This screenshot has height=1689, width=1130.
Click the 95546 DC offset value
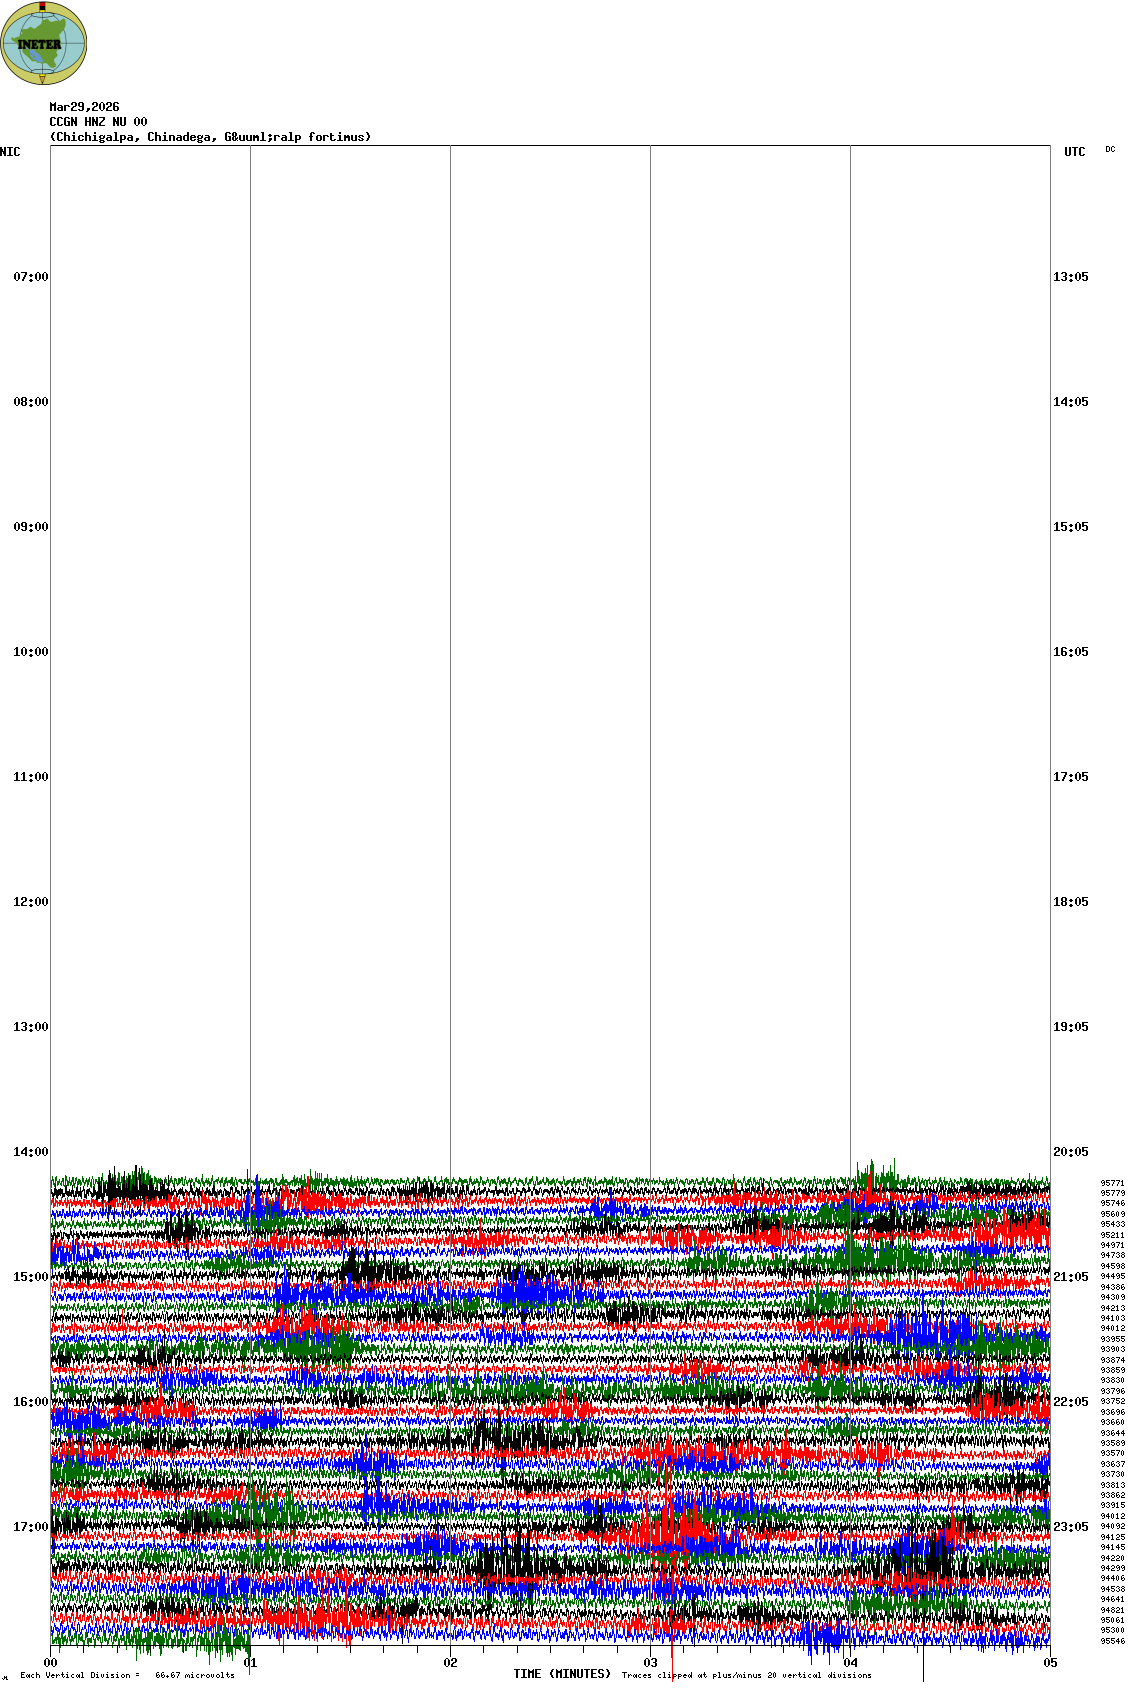pyautogui.click(x=1112, y=1641)
